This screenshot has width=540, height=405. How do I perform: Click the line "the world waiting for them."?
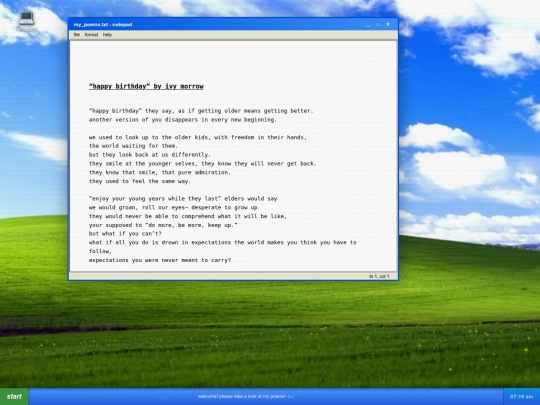coord(133,146)
